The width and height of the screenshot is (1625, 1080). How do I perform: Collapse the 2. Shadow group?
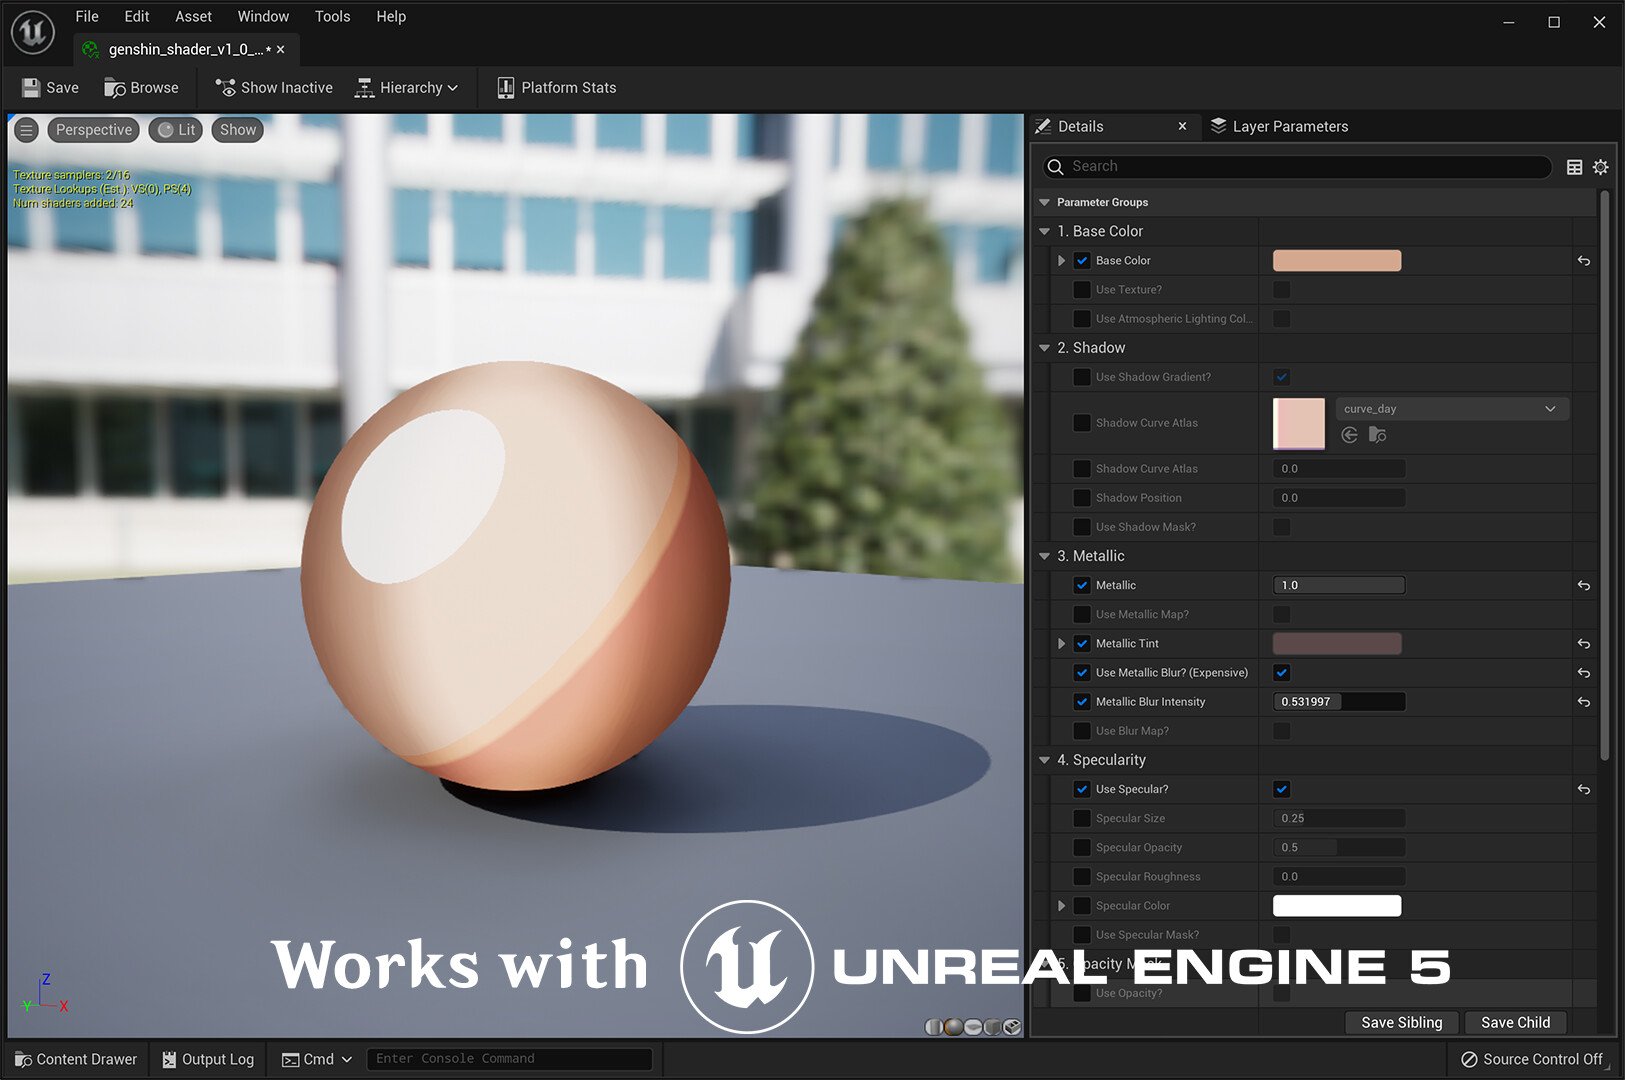1045,348
